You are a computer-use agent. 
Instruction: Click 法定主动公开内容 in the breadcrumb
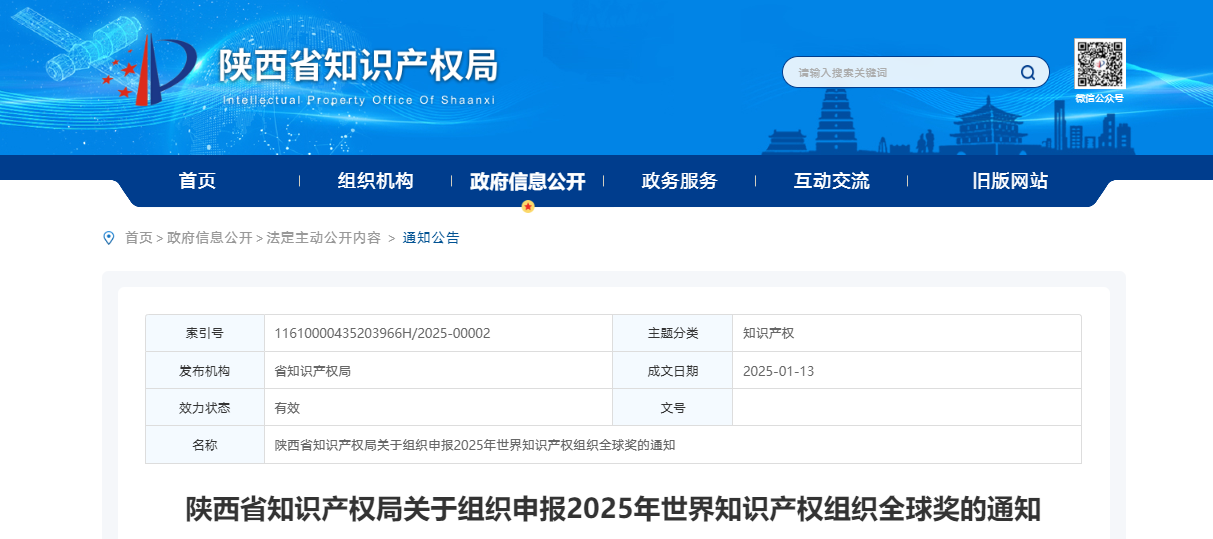[x=324, y=238]
